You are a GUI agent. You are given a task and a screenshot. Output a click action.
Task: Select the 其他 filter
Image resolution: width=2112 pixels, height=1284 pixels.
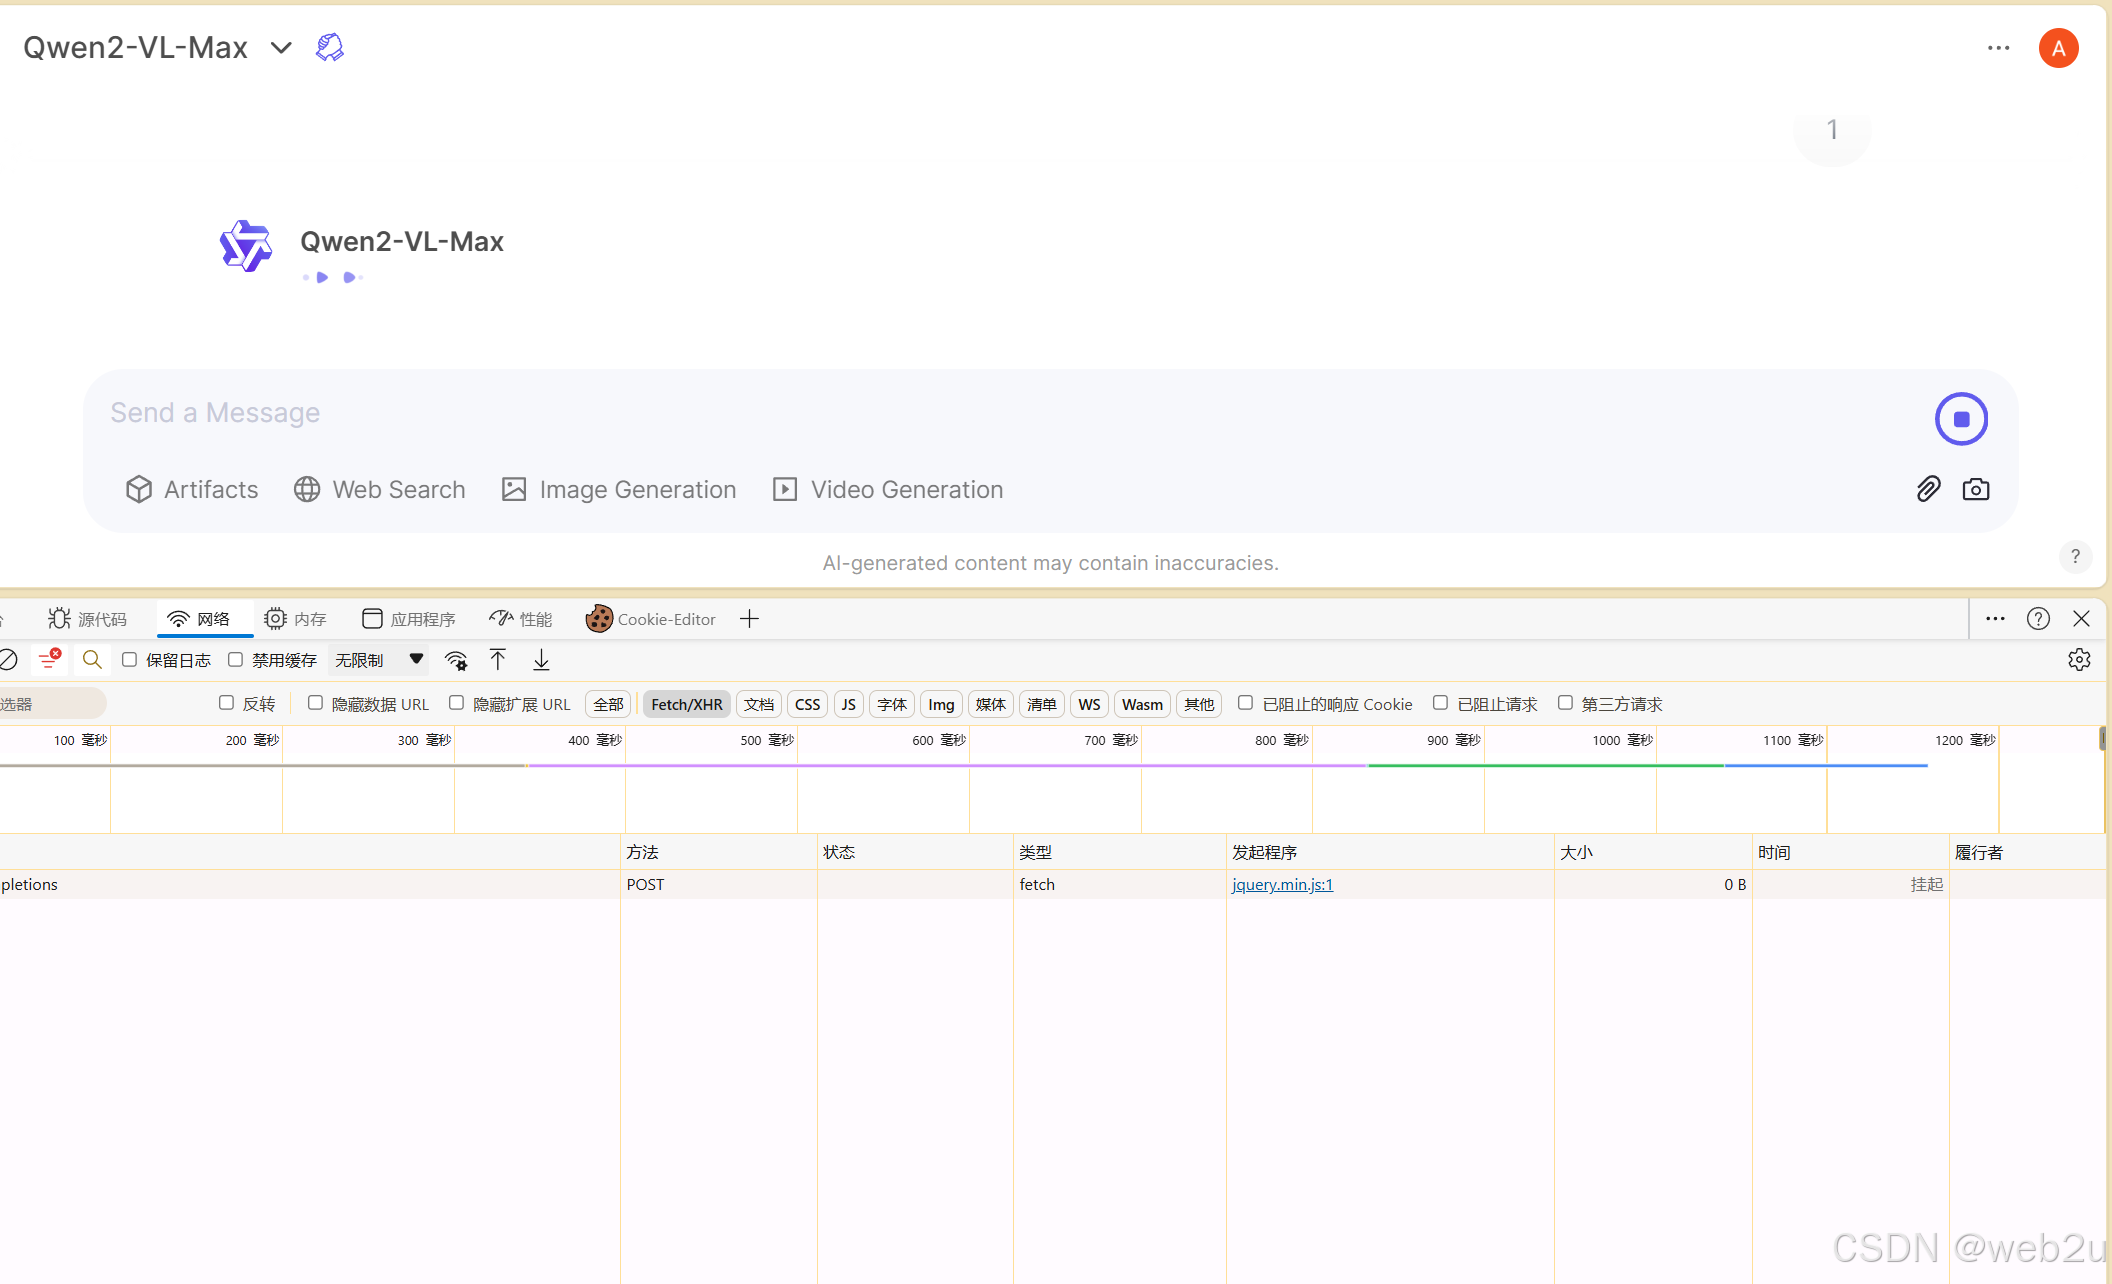(x=1199, y=704)
